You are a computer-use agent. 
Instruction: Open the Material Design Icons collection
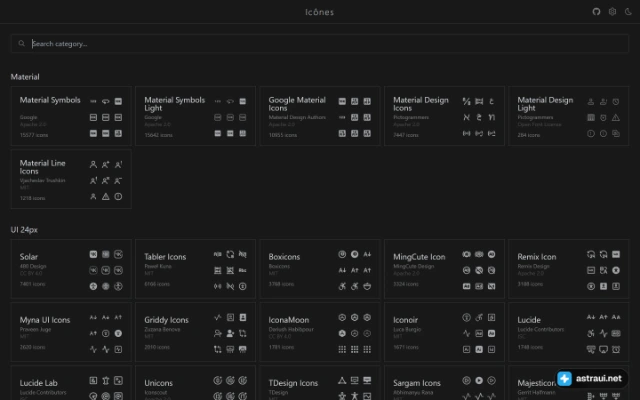(x=444, y=116)
